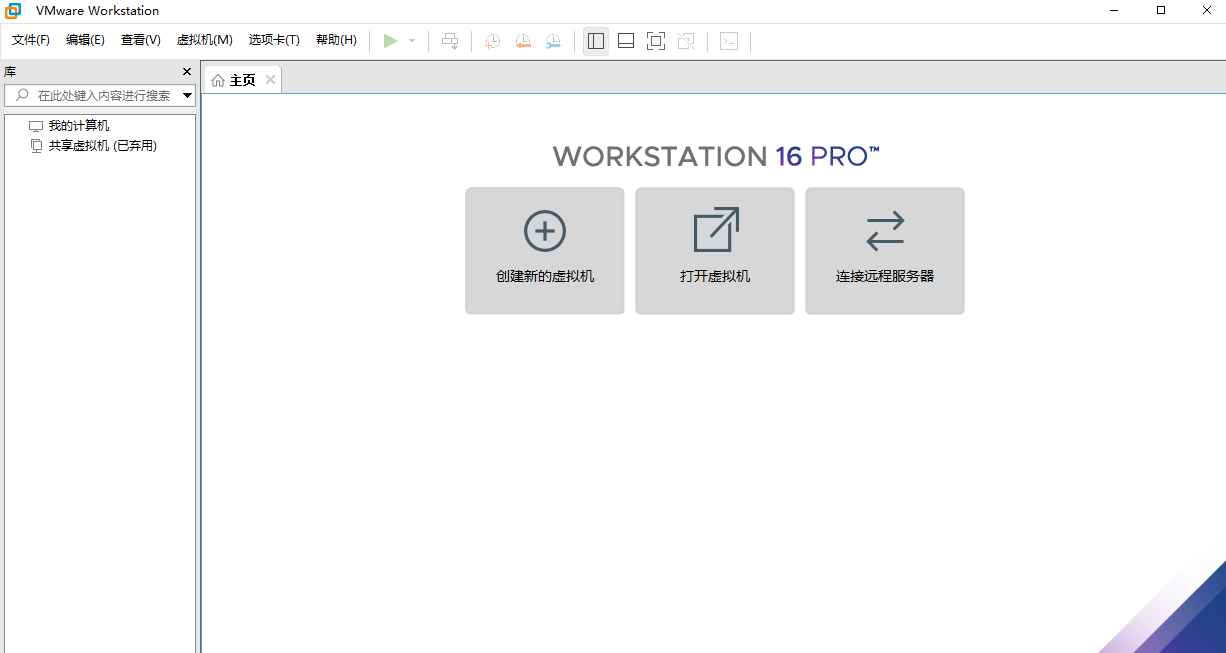
Task: Click the revert to snapshot icon
Action: (x=523, y=41)
